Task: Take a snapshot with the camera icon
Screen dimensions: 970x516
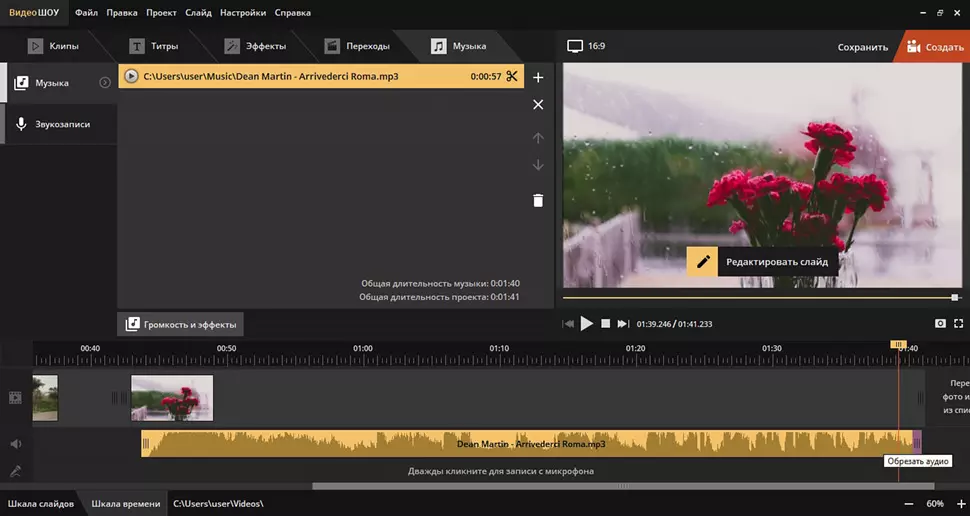Action: (940, 324)
